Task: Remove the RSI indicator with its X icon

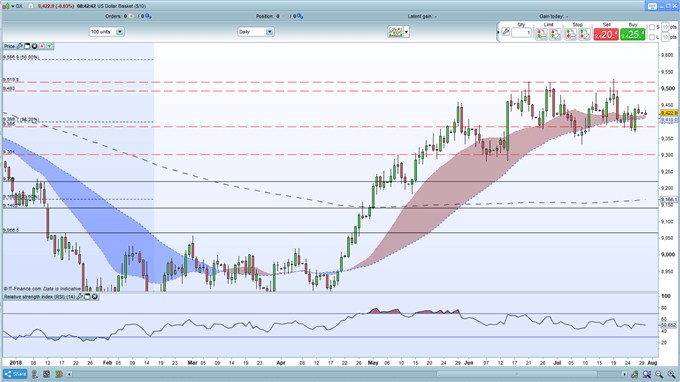Action: (95, 297)
